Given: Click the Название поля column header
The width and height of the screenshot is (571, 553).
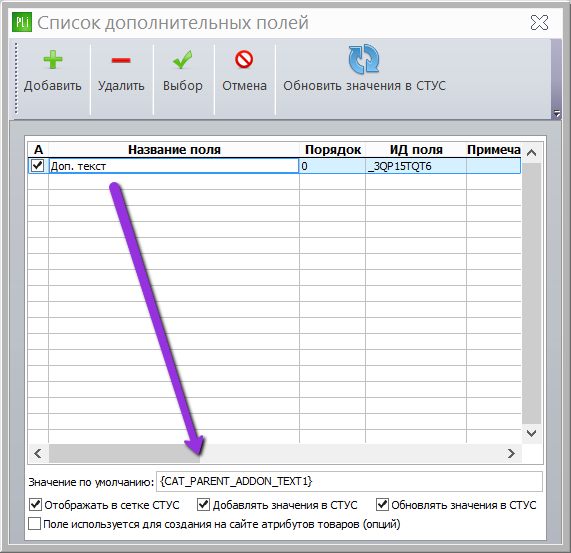Looking at the screenshot, I should [x=174, y=150].
